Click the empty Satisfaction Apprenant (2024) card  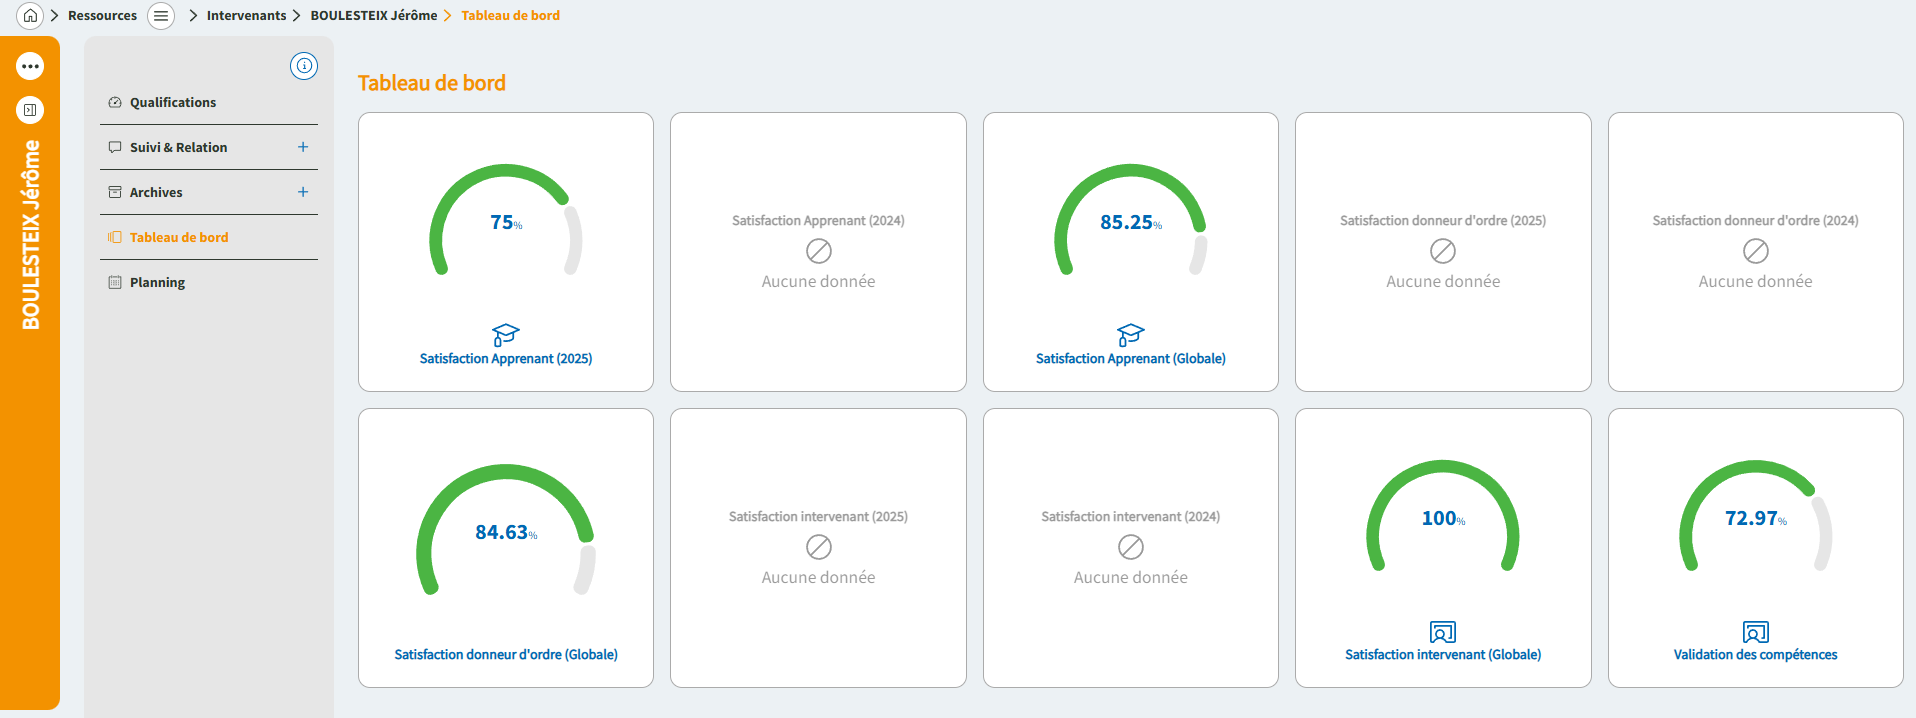click(818, 252)
